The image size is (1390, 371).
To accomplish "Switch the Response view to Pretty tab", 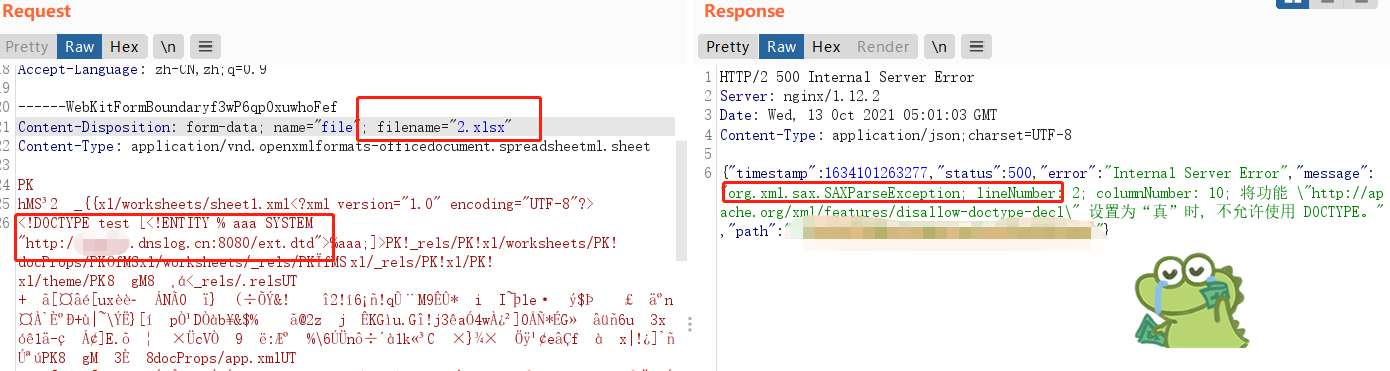I will (x=728, y=46).
